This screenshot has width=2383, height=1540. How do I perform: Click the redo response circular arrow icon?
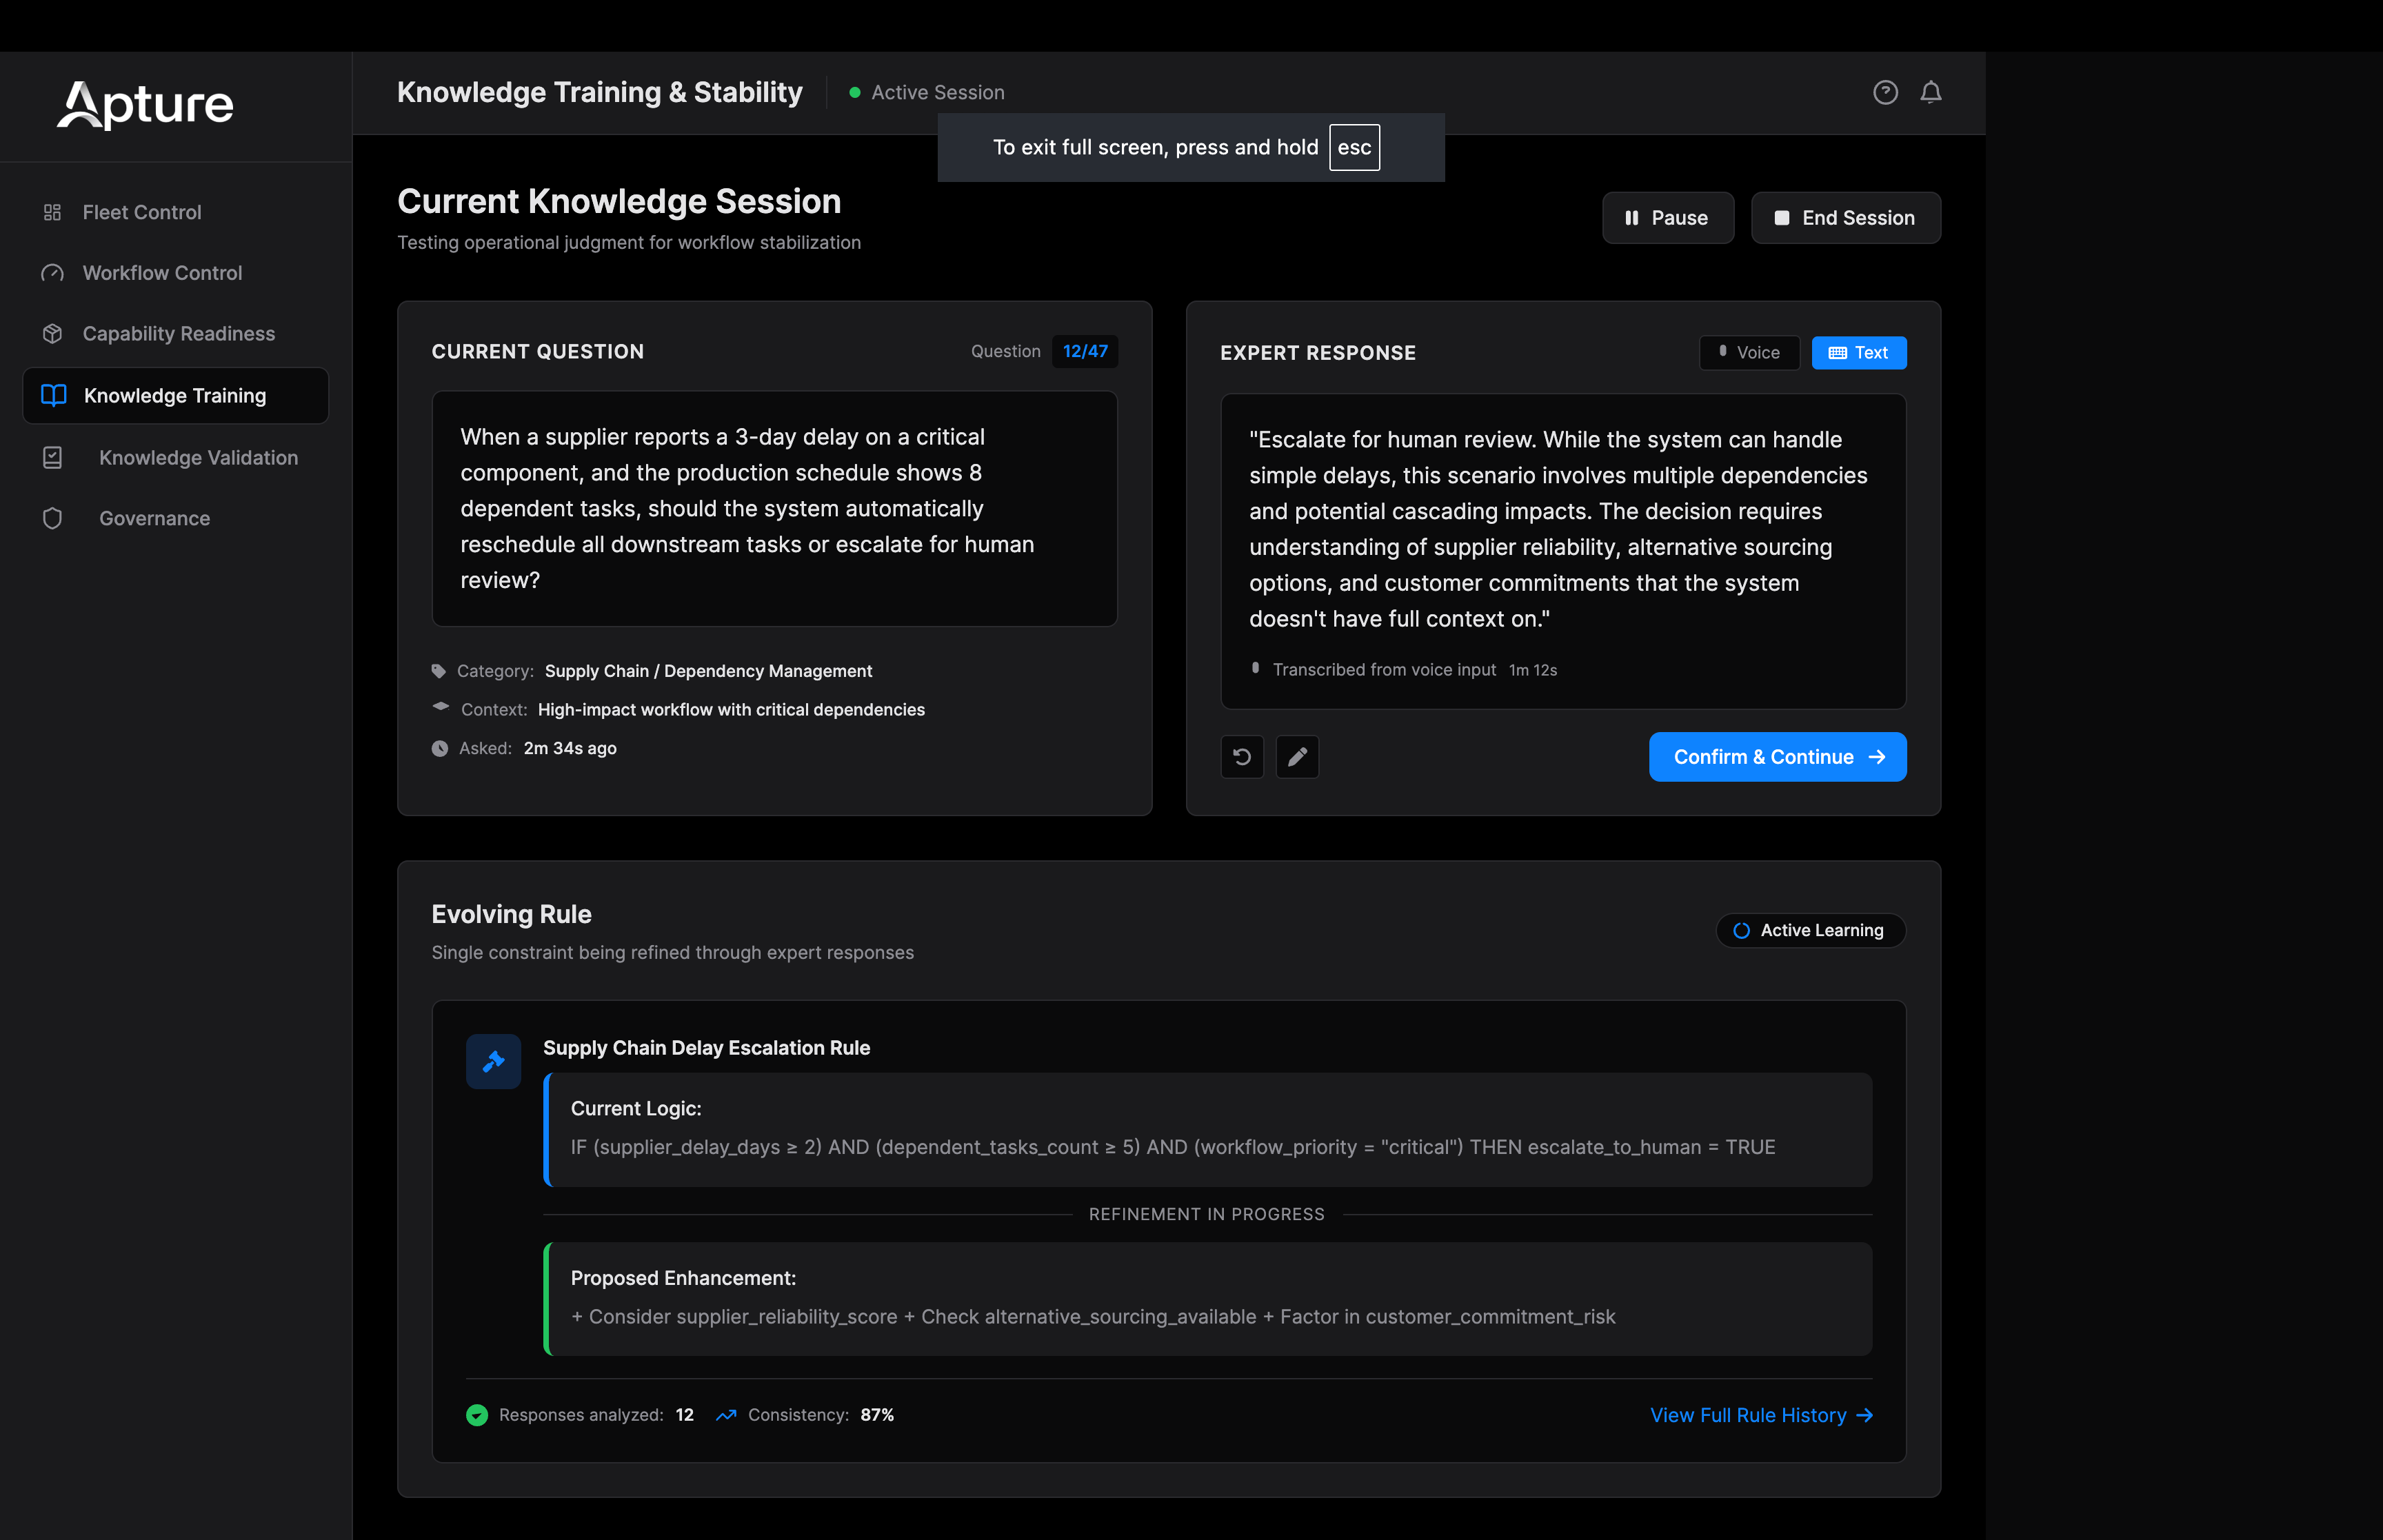[x=1241, y=757]
